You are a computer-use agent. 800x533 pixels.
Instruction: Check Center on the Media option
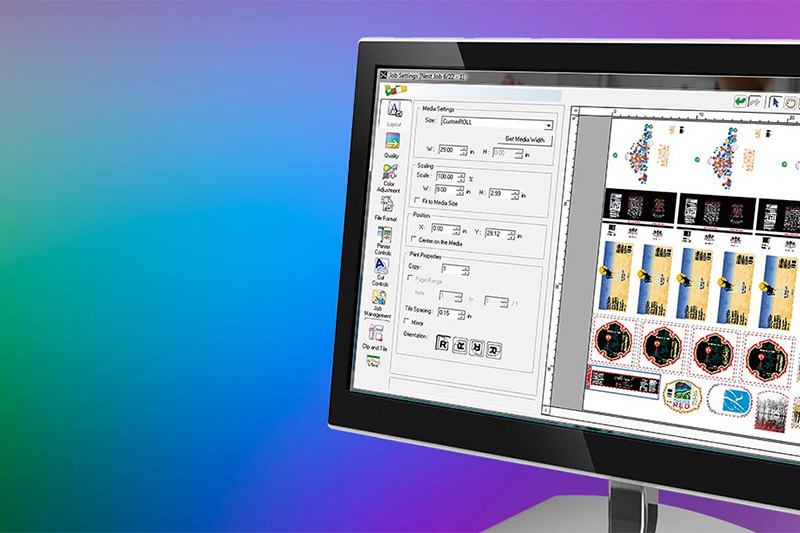pyautogui.click(x=414, y=240)
